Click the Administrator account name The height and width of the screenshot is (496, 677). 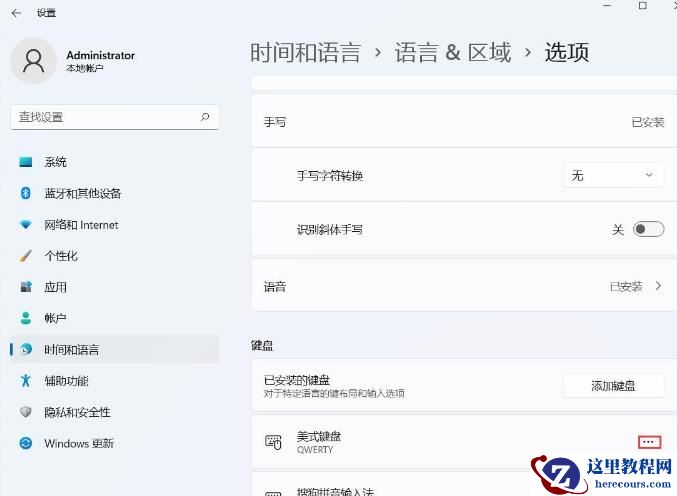[101, 55]
